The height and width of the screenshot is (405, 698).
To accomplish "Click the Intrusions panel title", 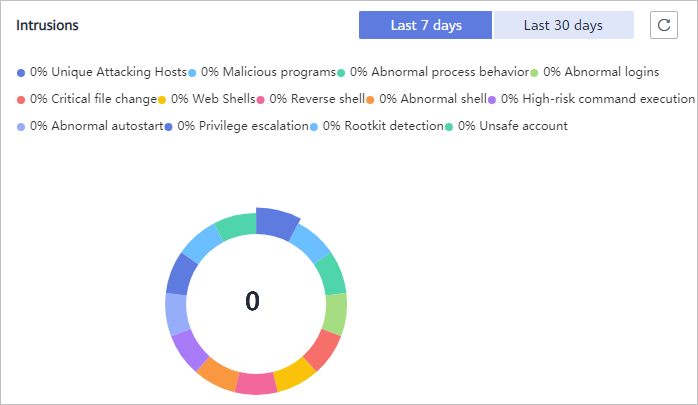I will [47, 25].
